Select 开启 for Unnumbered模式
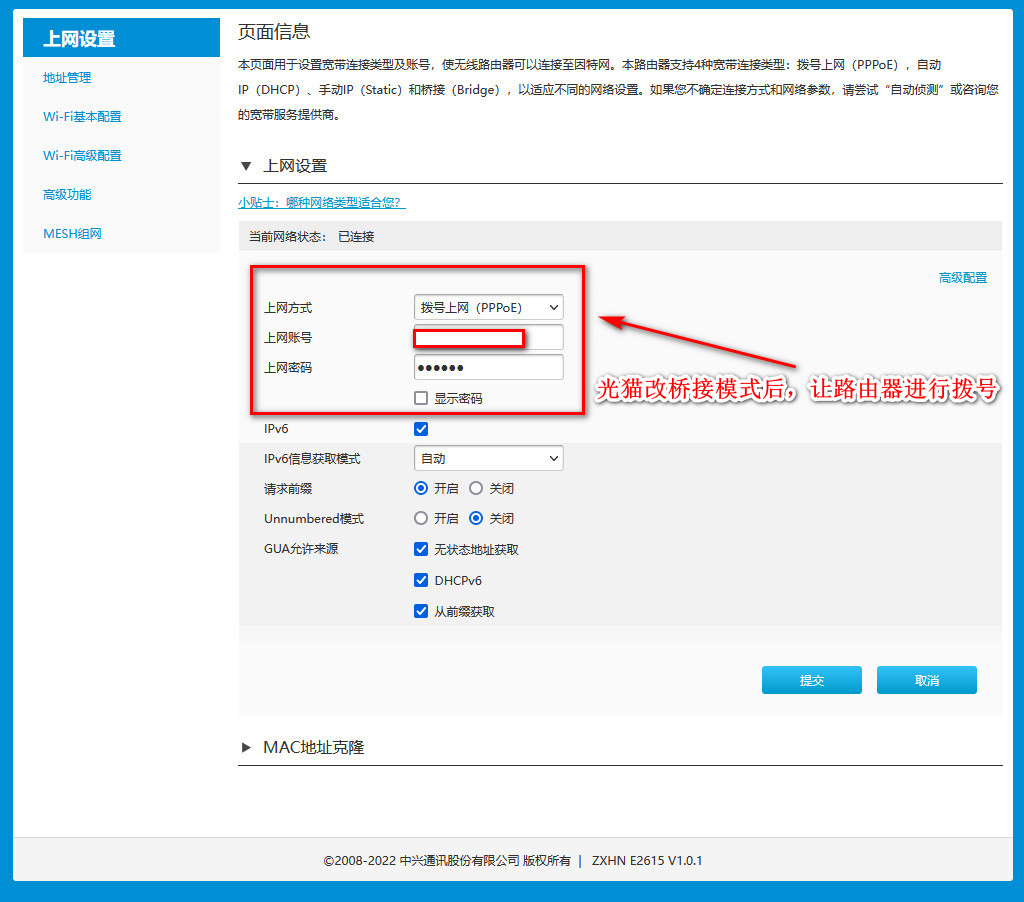Viewport: 1024px width, 902px height. tap(421, 519)
